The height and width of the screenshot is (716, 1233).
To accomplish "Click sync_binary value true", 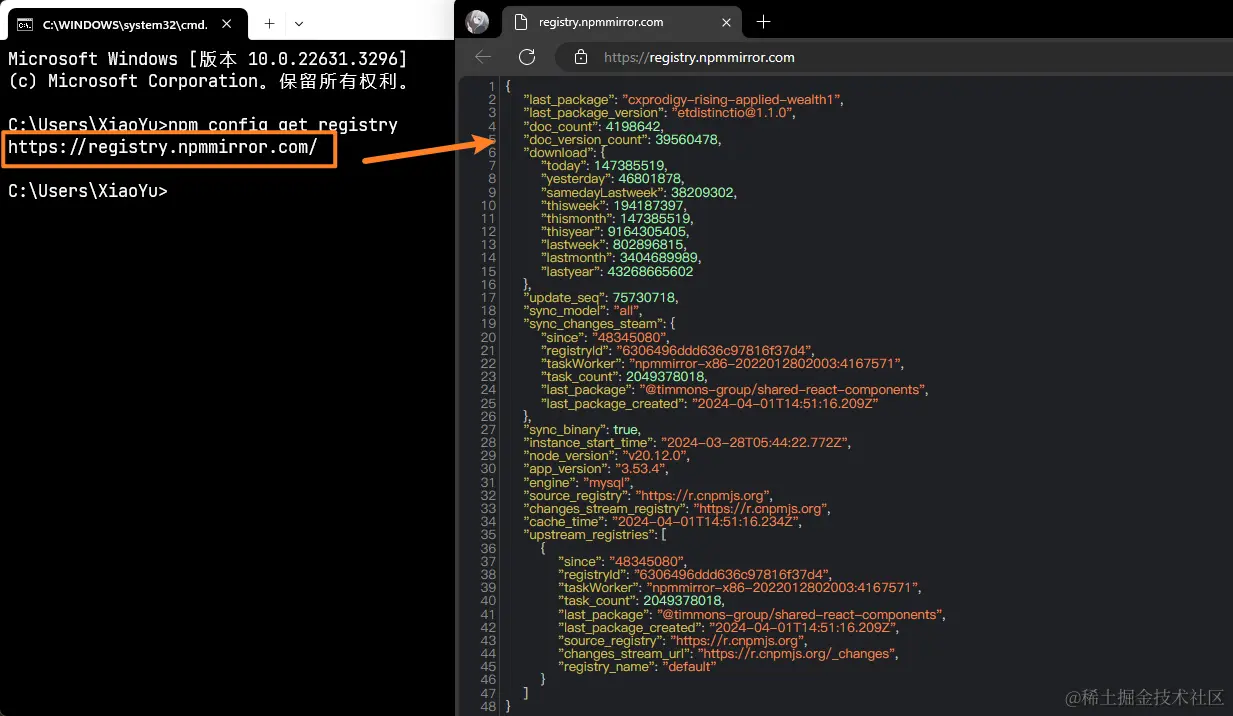I will click(x=625, y=429).
